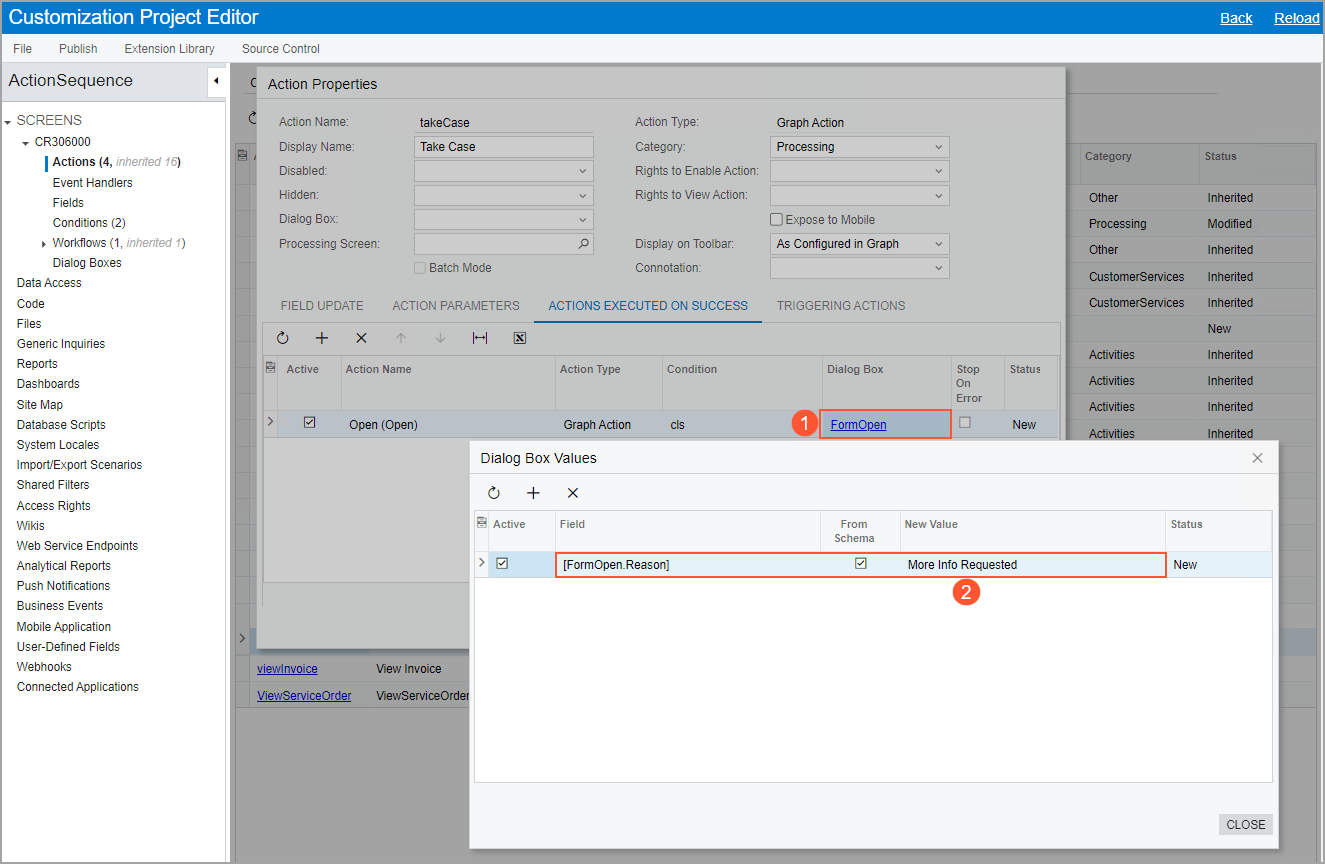This screenshot has height=864, width=1325.
Task: Open the Publish menu
Action: coord(78,49)
